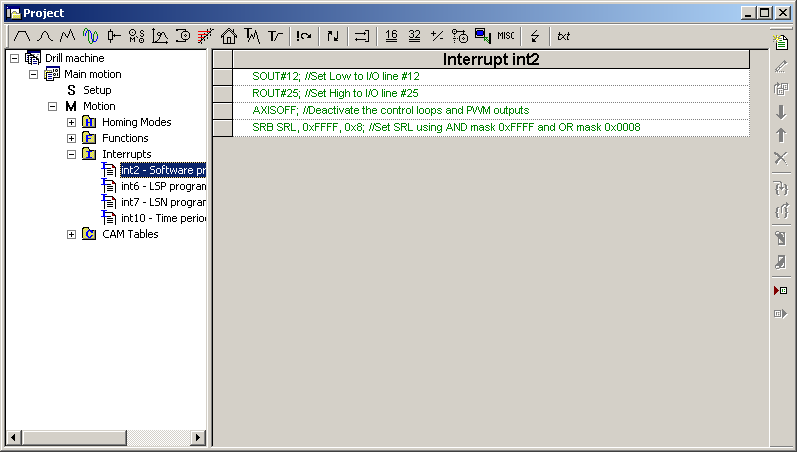Open the int10 - Time period item
The image size is (797, 452).
(162, 218)
